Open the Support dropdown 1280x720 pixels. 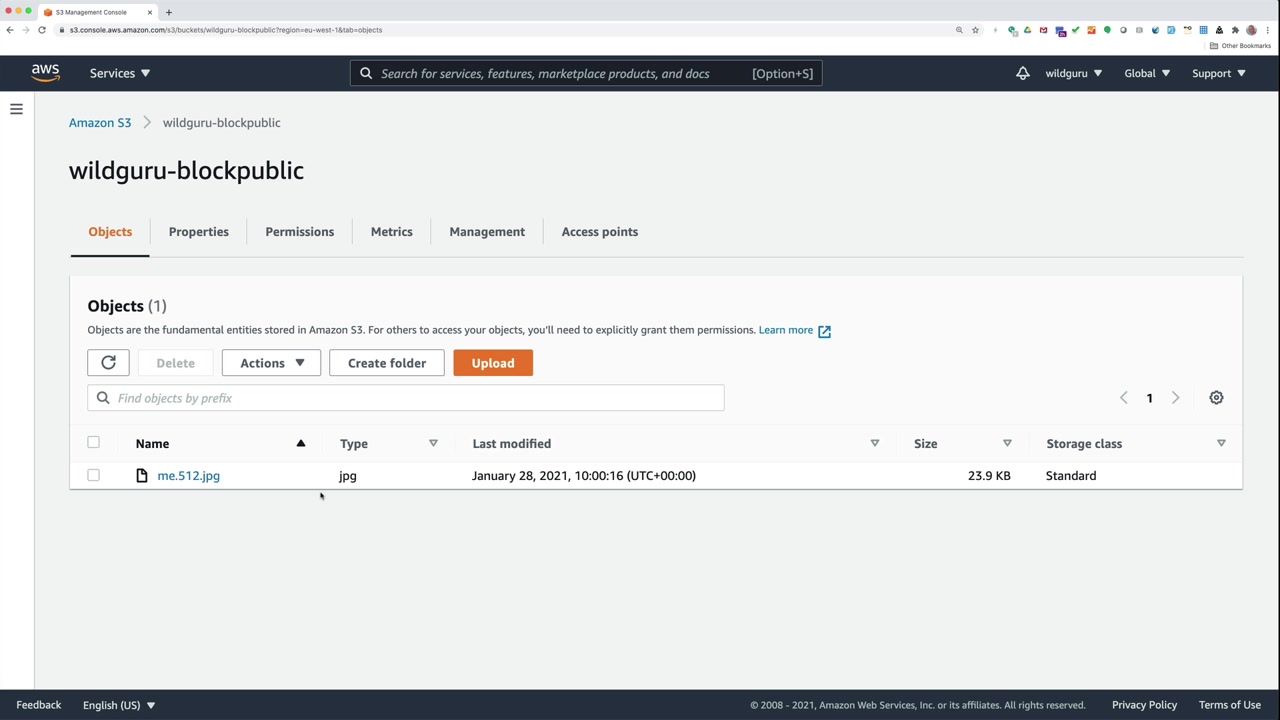click(1219, 73)
